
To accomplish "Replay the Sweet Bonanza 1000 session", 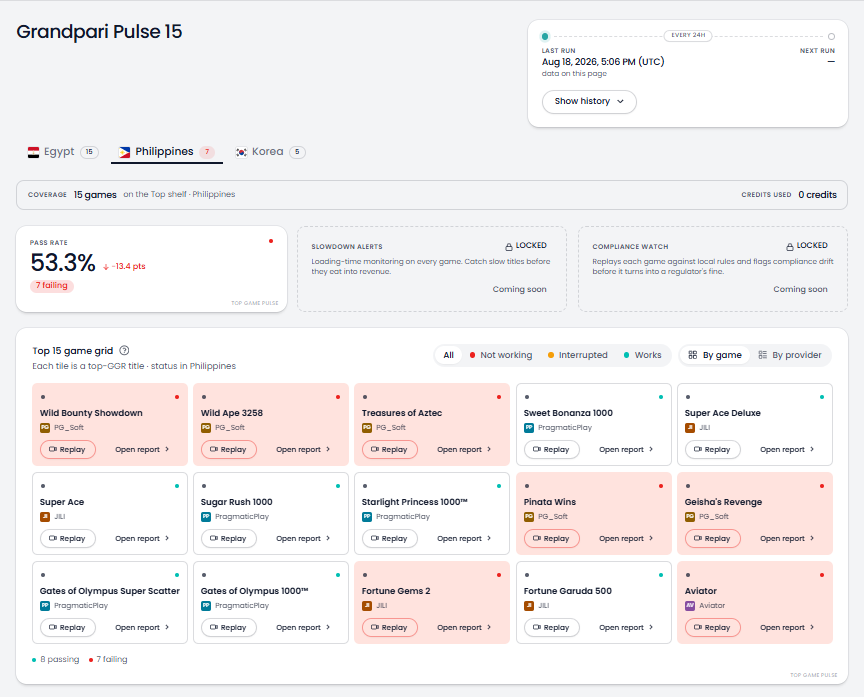I will (552, 450).
